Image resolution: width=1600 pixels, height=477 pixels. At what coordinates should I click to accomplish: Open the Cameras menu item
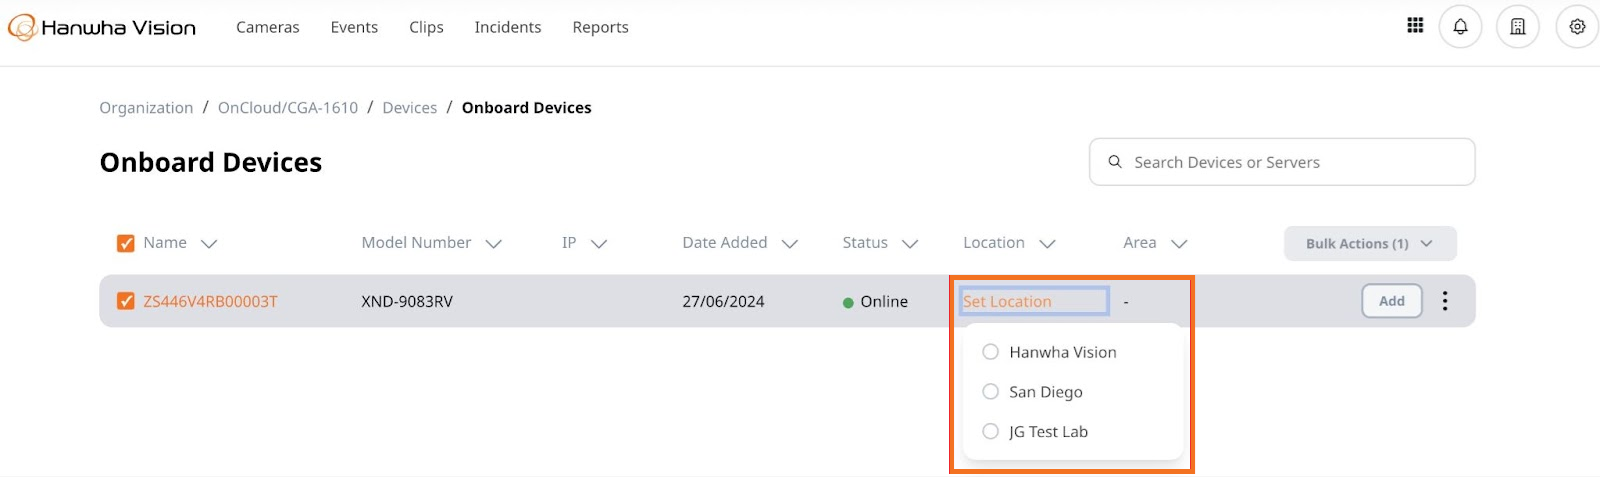coord(268,27)
